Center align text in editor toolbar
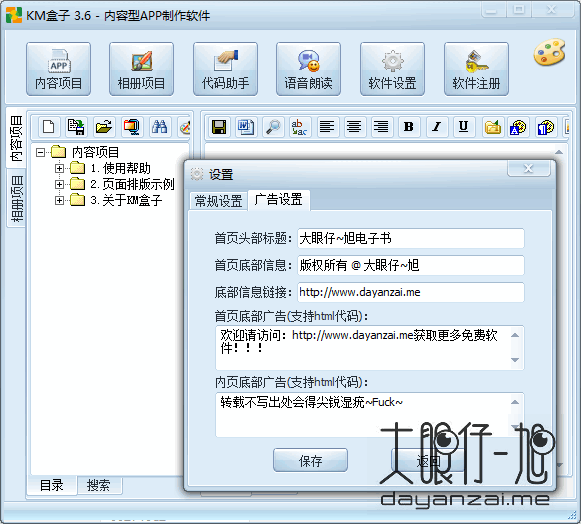Viewport: 581px width, 524px height. (354, 127)
